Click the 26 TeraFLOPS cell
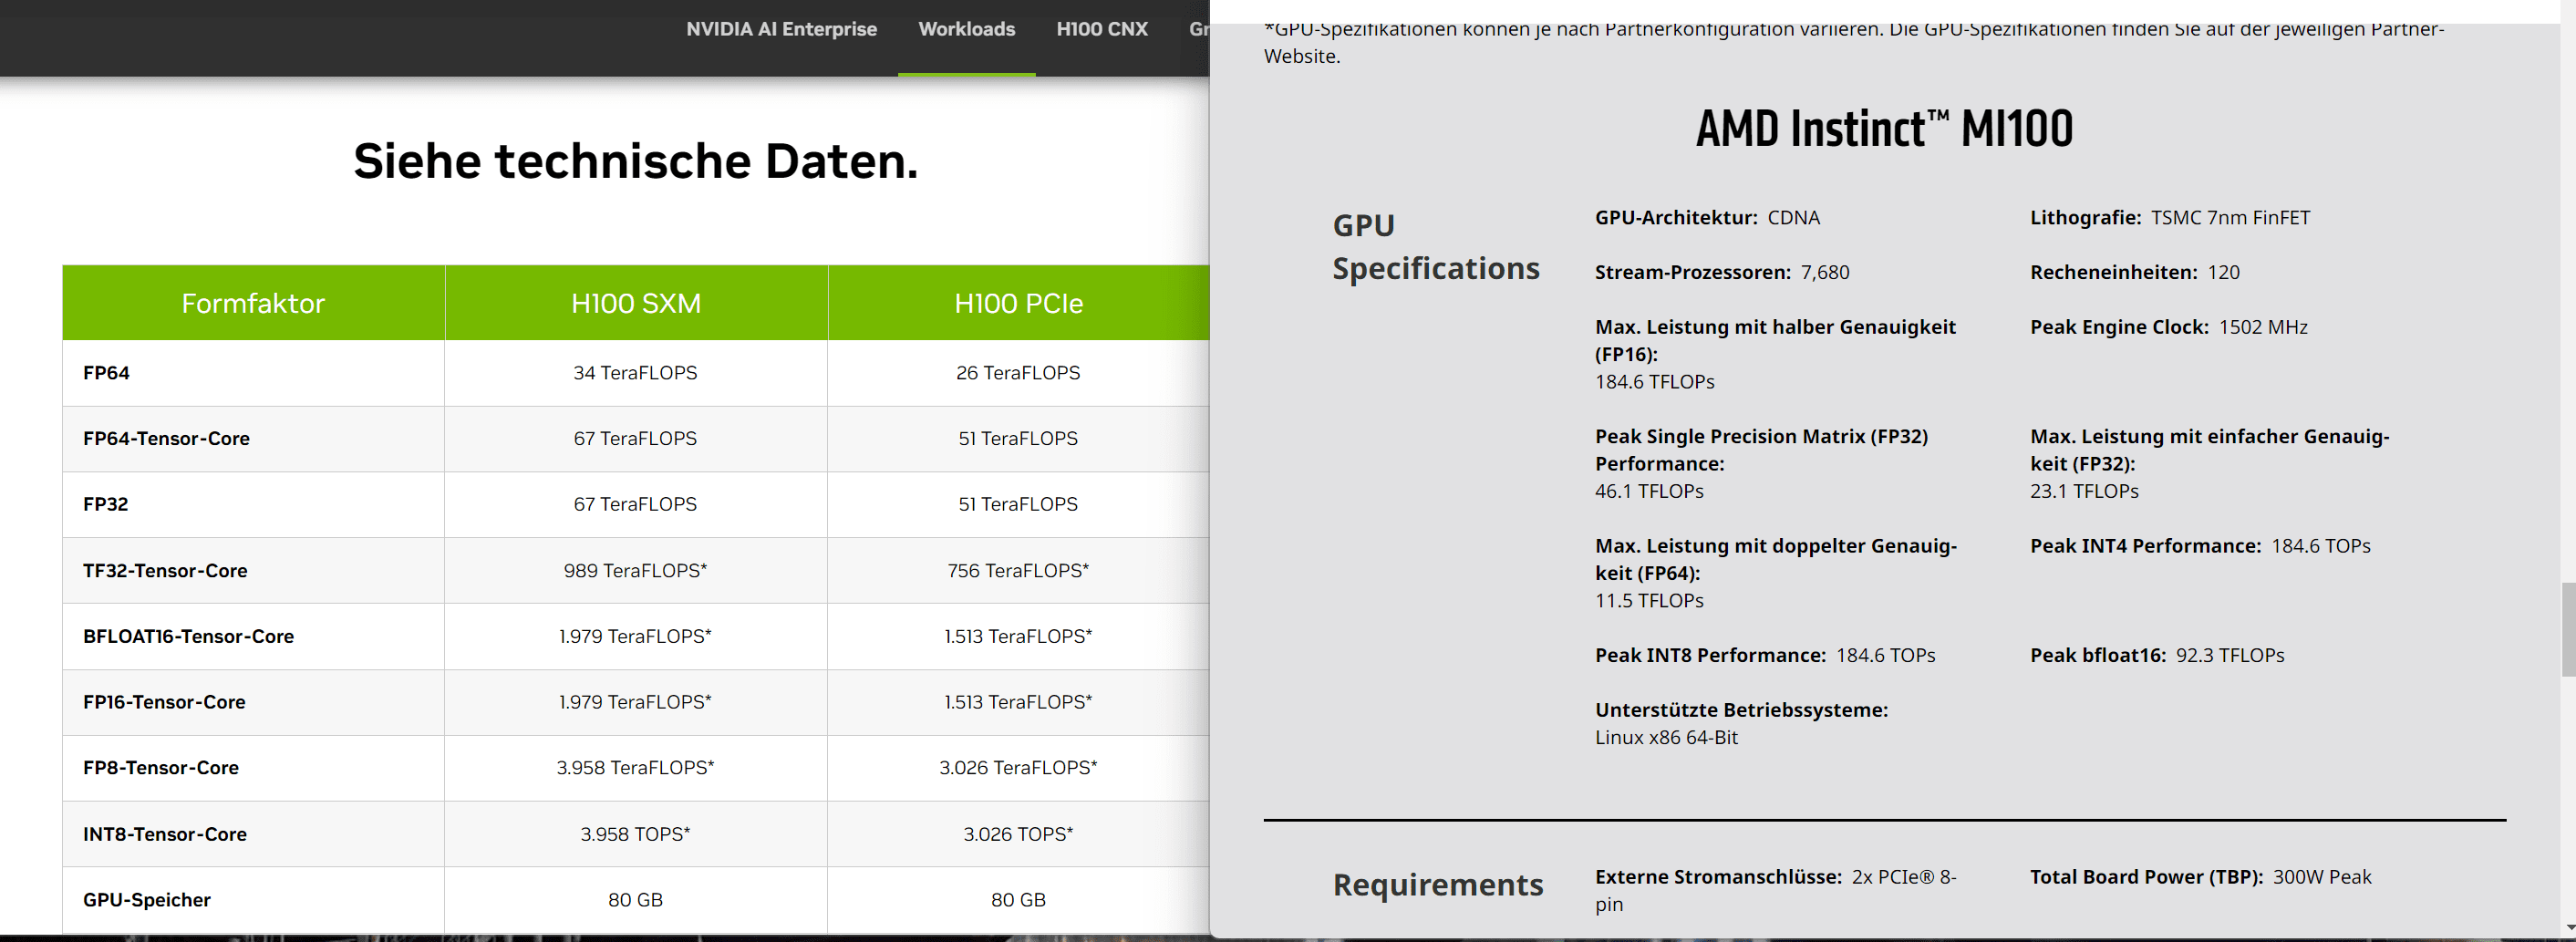Image resolution: width=2576 pixels, height=942 pixels. tap(1018, 373)
